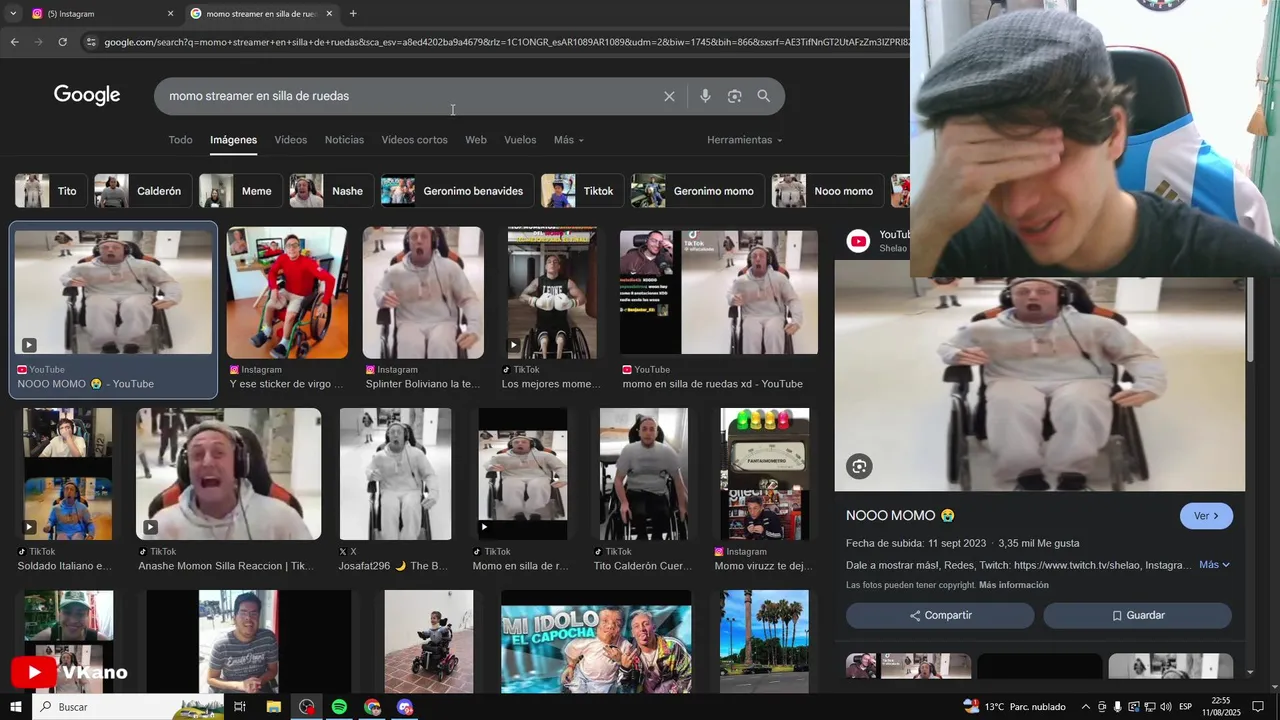The image size is (1280, 720).
Task: Close the momo streamer search tab
Action: click(x=329, y=14)
